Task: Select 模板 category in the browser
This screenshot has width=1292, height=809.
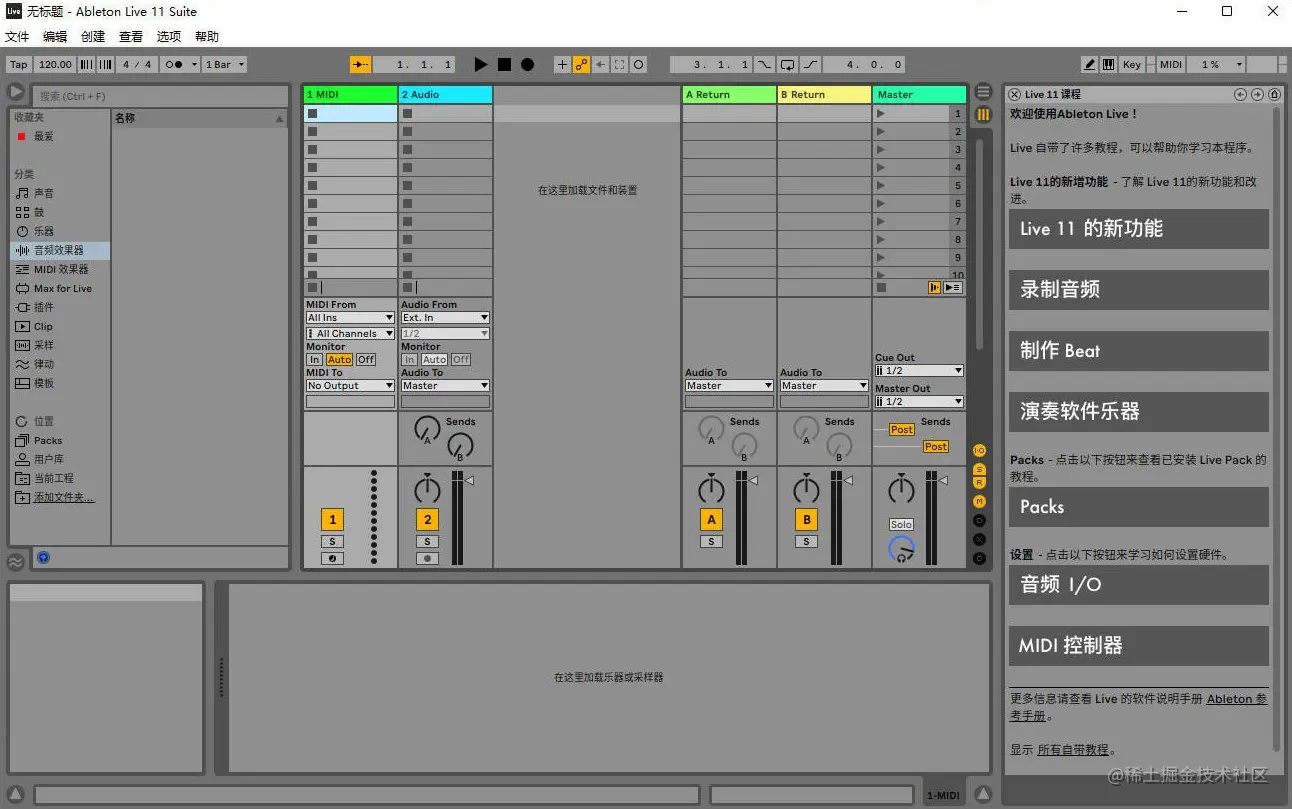Action: coord(59,383)
